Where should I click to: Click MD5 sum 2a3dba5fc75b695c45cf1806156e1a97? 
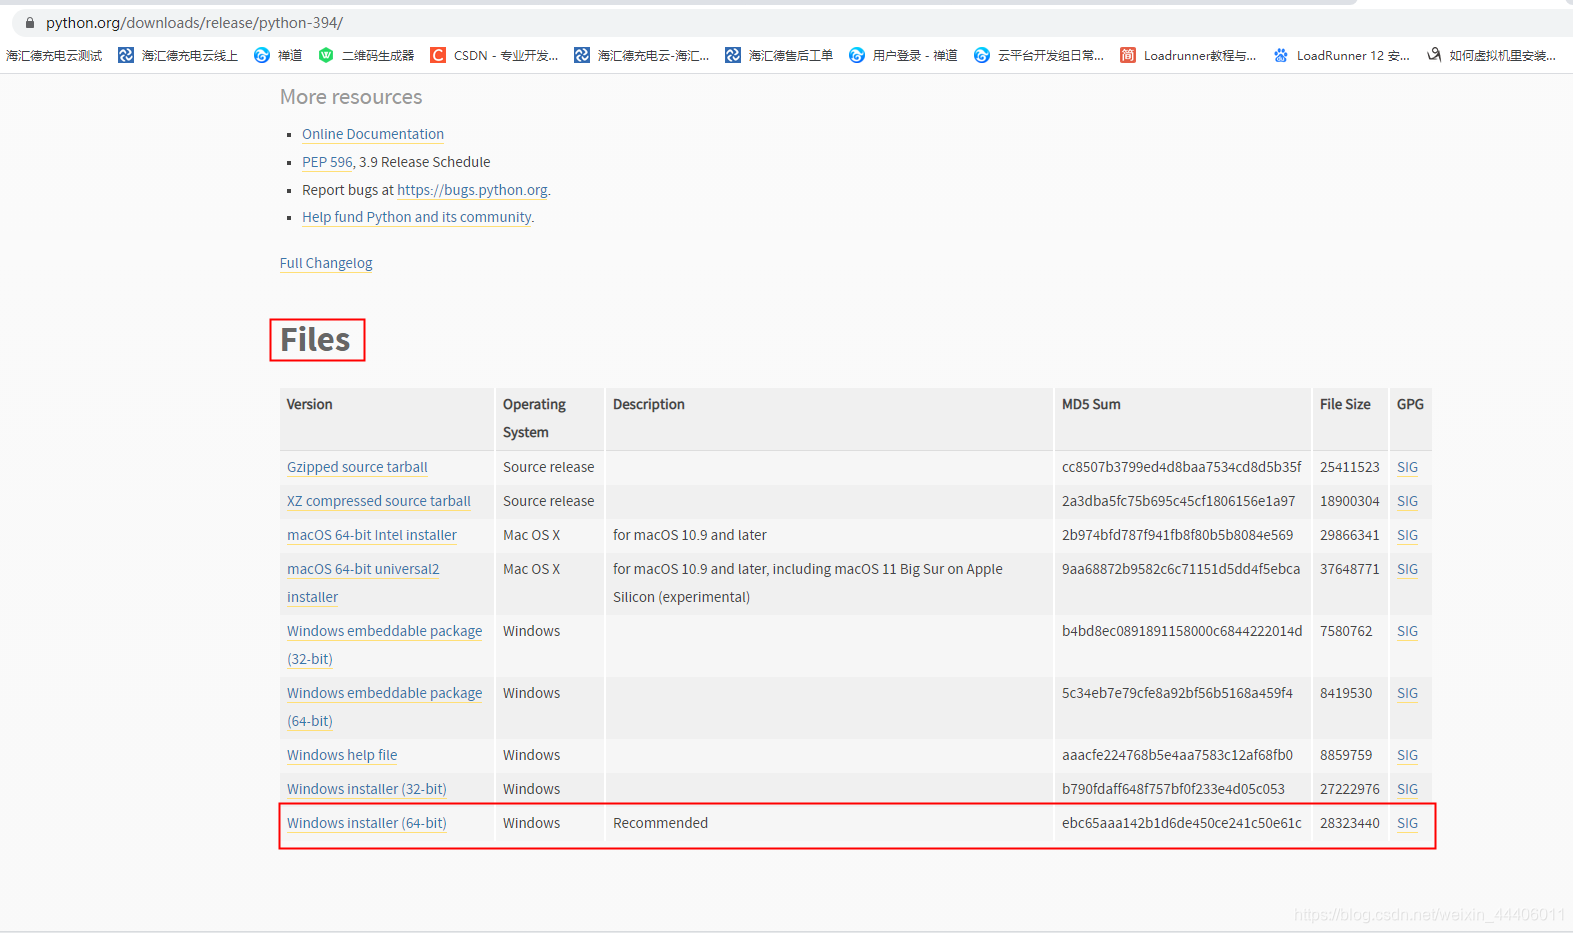[1178, 501]
